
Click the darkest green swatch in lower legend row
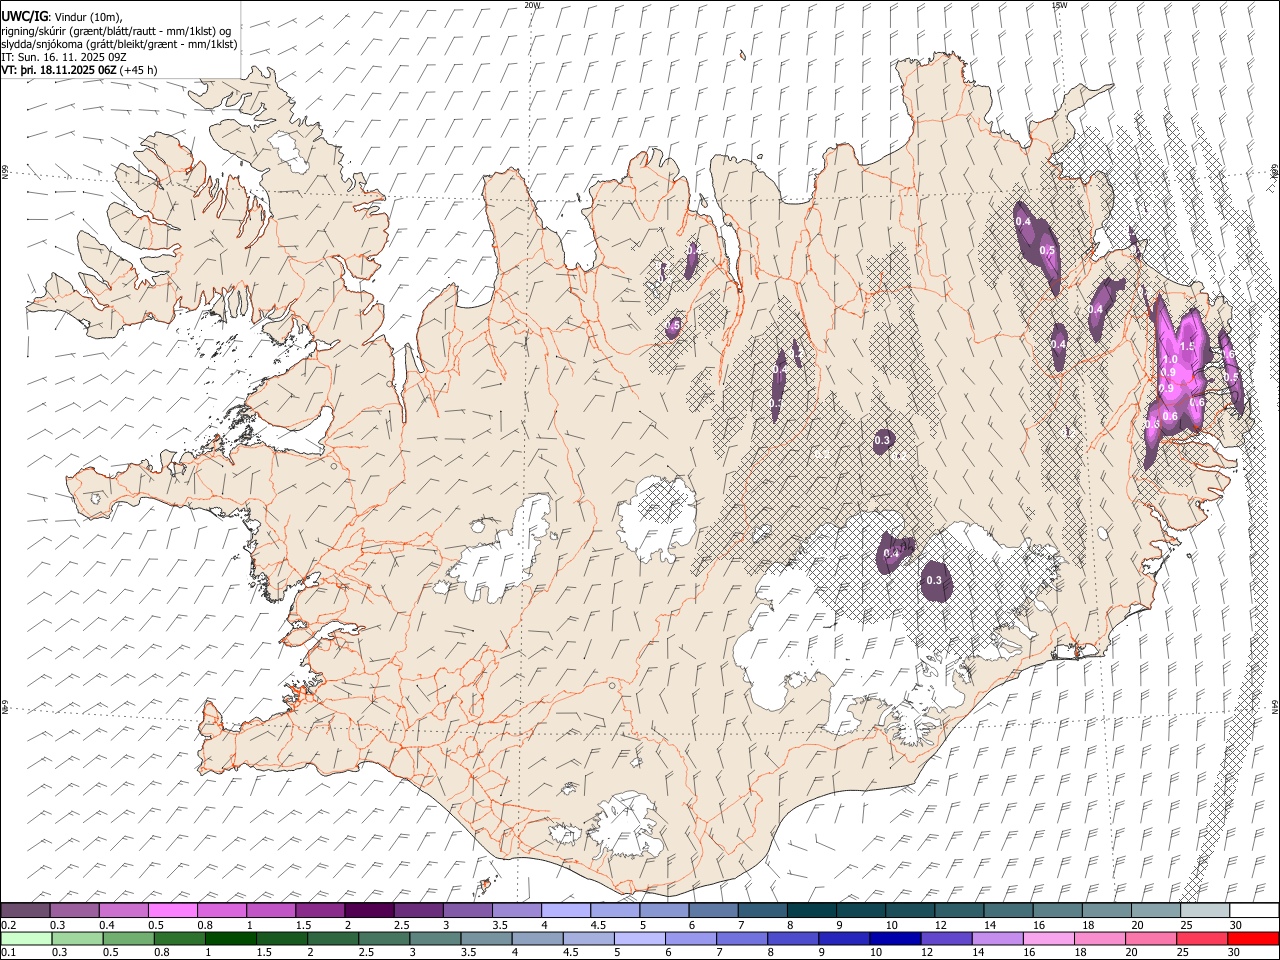pos(230,938)
